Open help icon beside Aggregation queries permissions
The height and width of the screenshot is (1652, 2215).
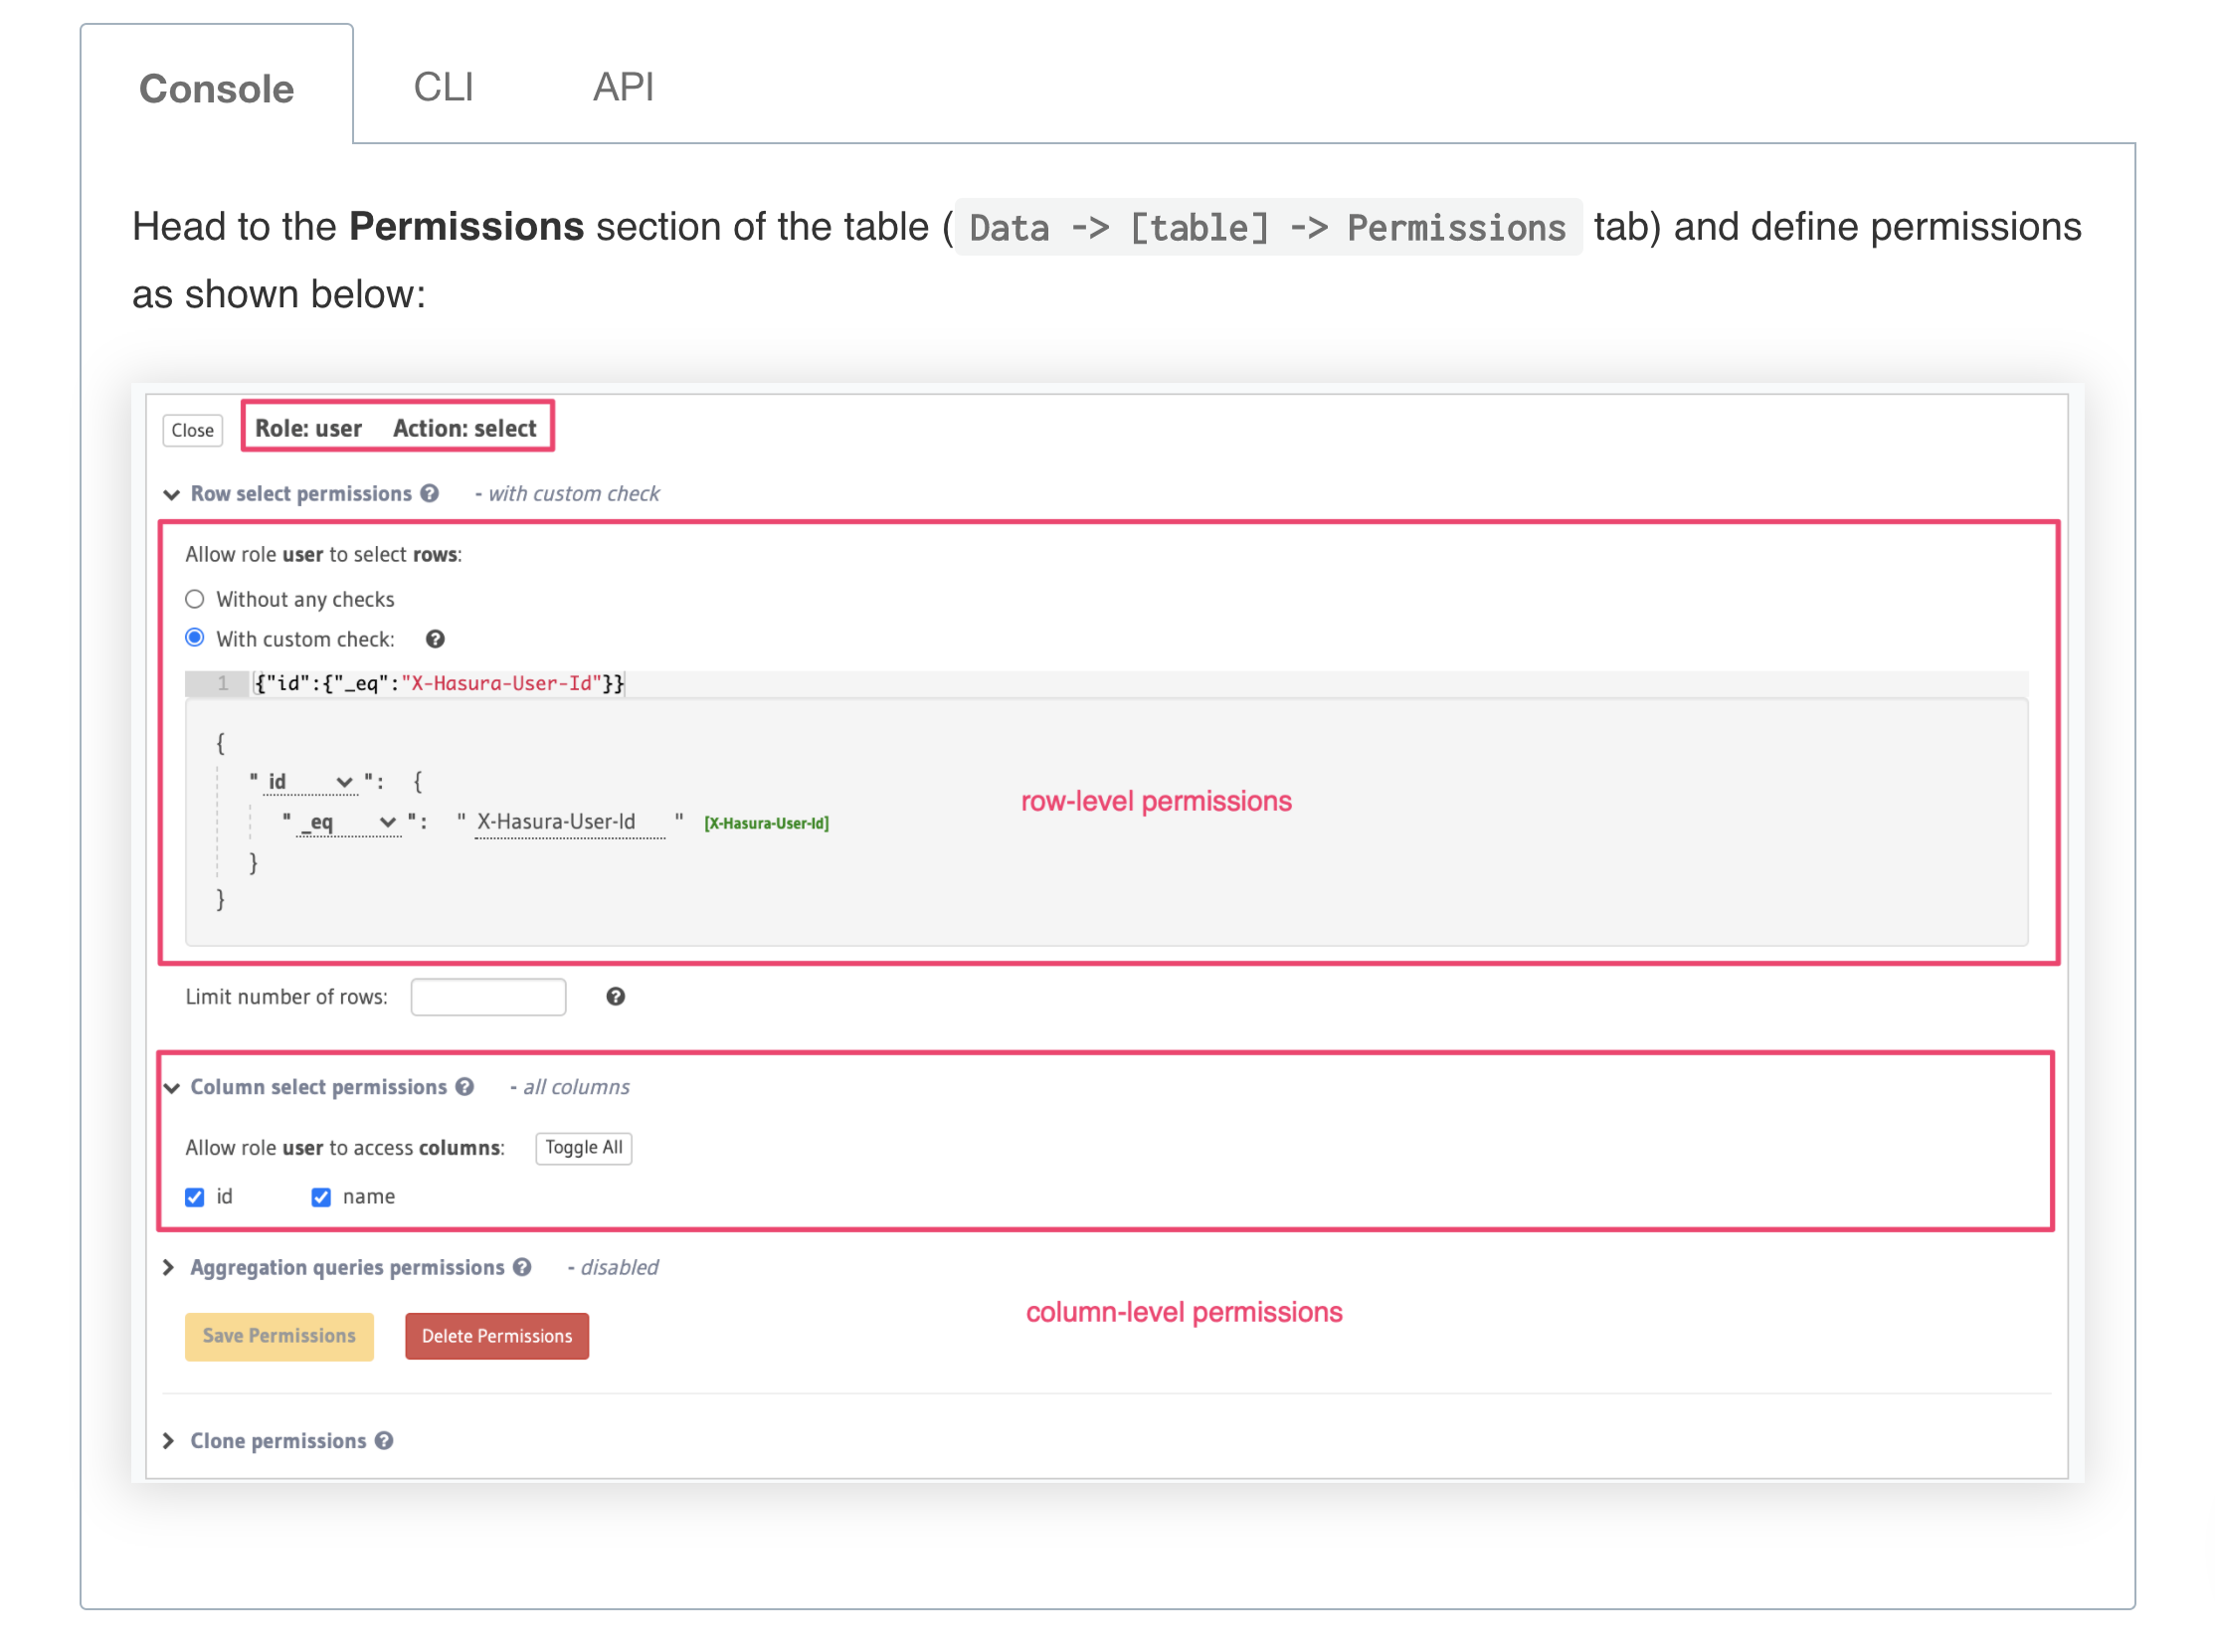(x=522, y=1267)
